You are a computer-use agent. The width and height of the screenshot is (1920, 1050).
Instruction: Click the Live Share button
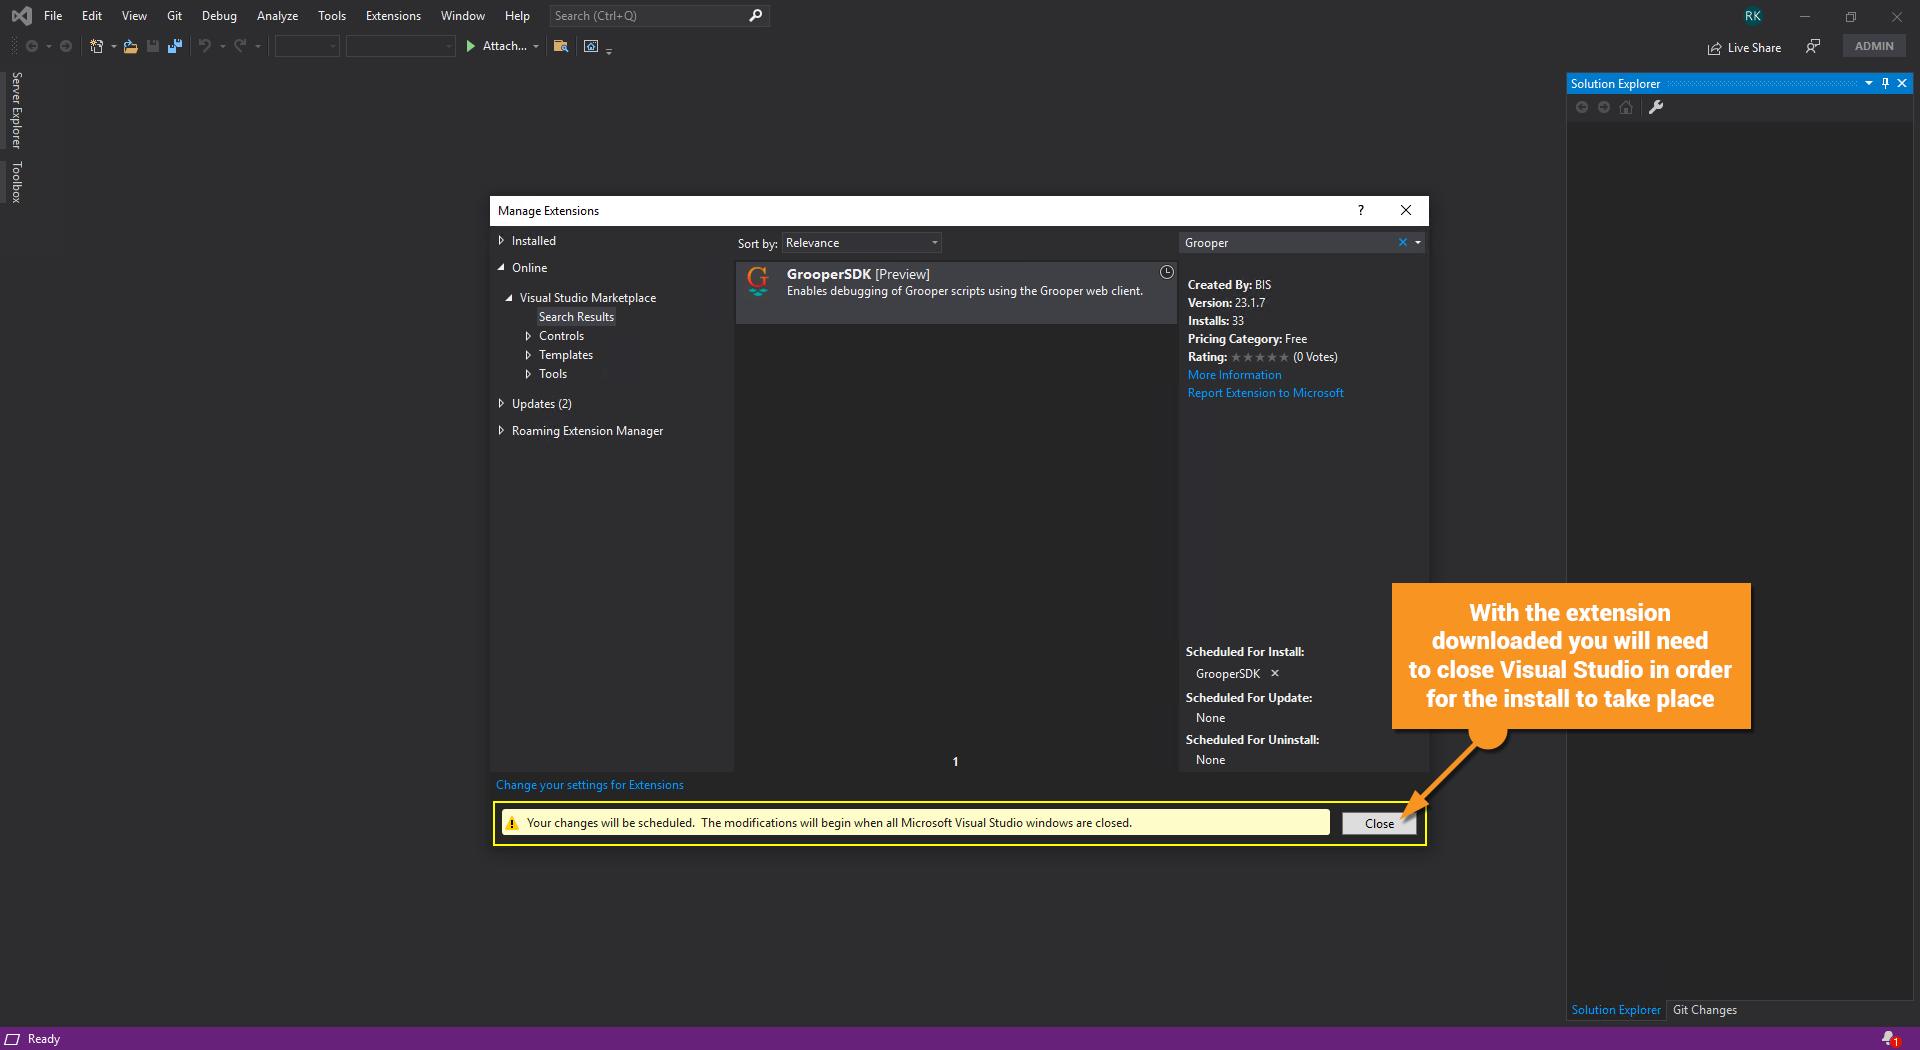[1745, 47]
